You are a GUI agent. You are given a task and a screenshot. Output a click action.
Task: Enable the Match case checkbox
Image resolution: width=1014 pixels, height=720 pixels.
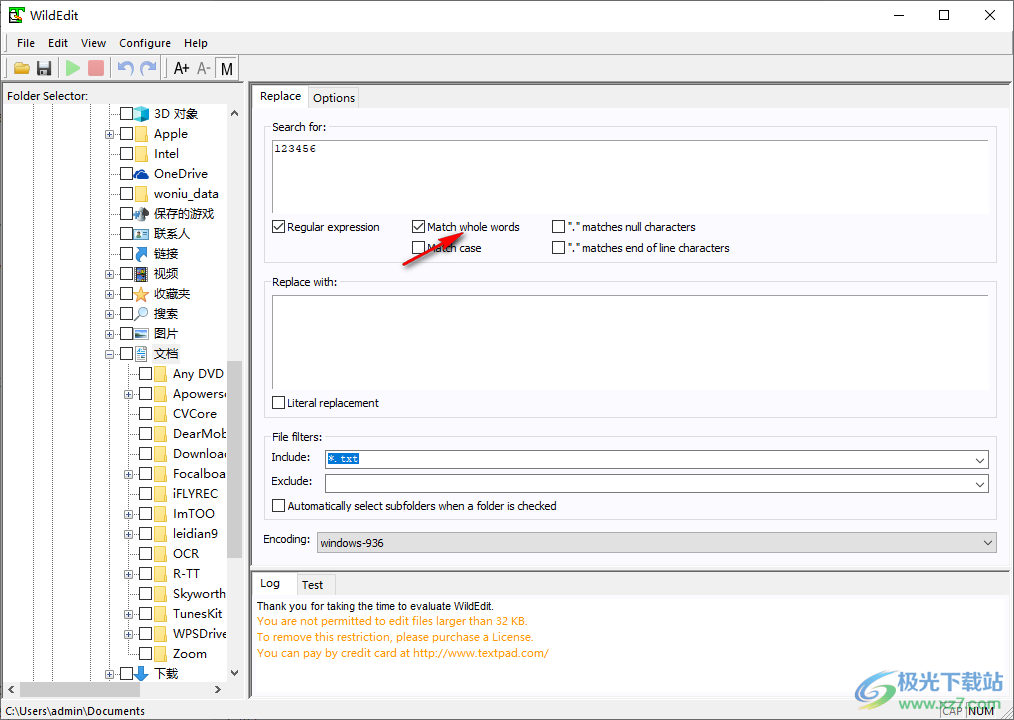[x=419, y=248]
